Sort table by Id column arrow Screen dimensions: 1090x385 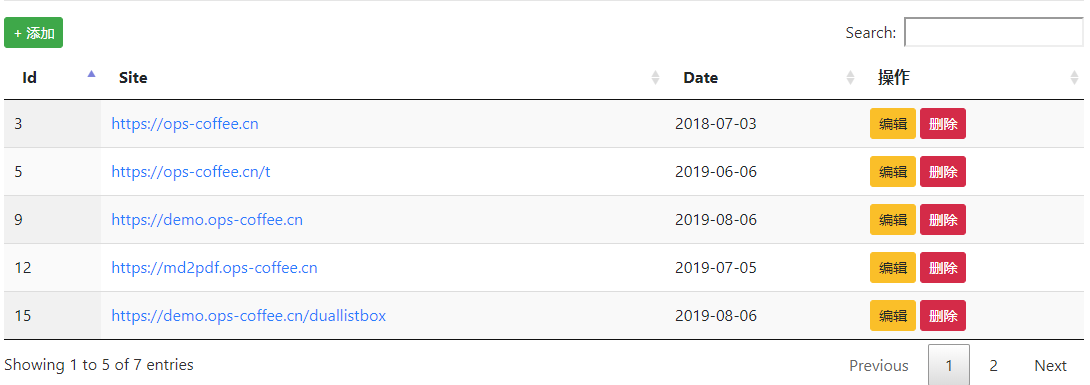(x=91, y=74)
